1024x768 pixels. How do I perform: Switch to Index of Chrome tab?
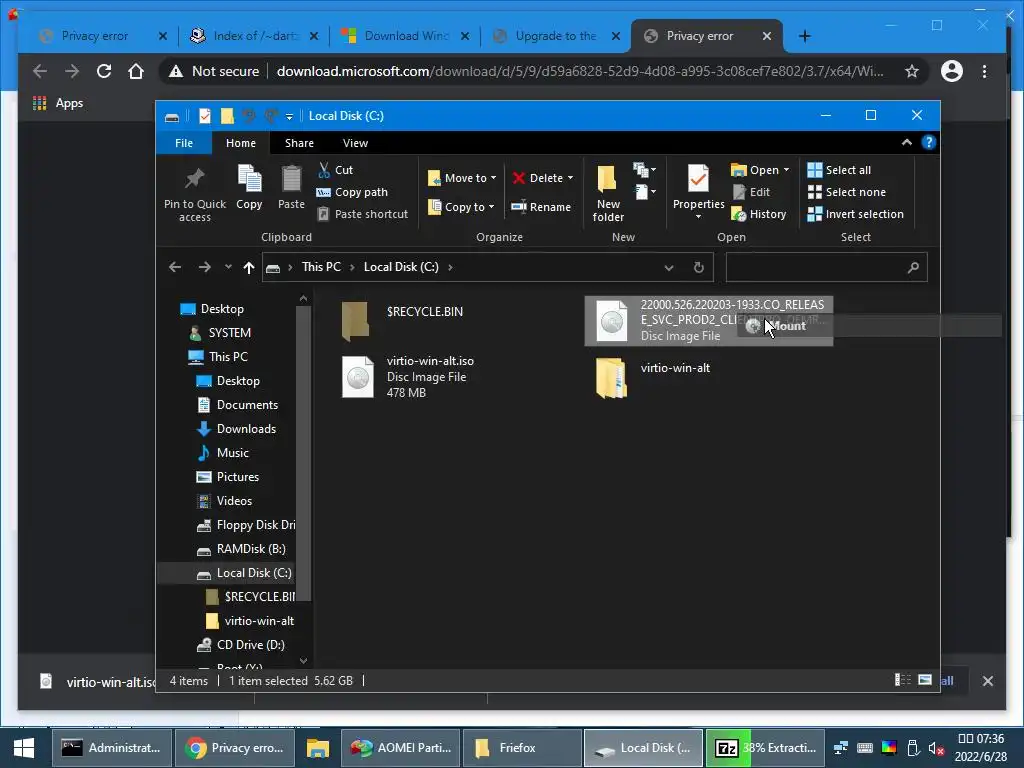point(253,36)
